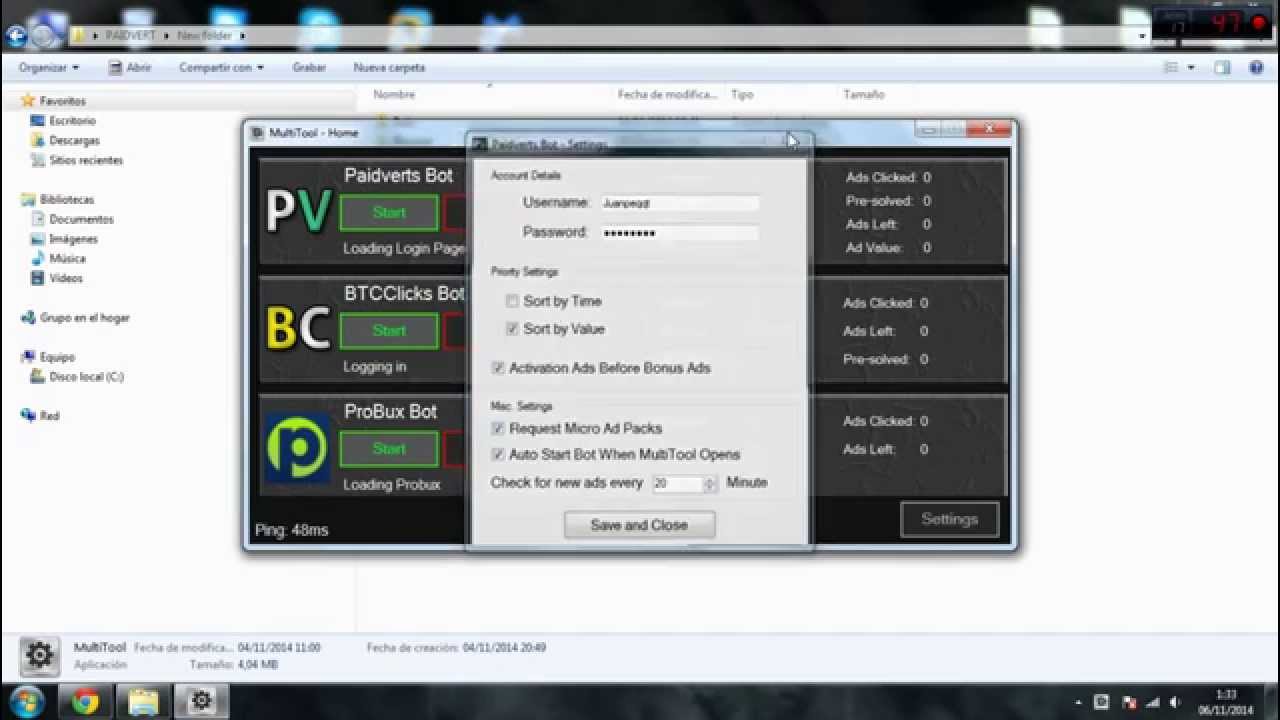
Task: Show hidden tray icons arrow
Action: (x=1078, y=702)
